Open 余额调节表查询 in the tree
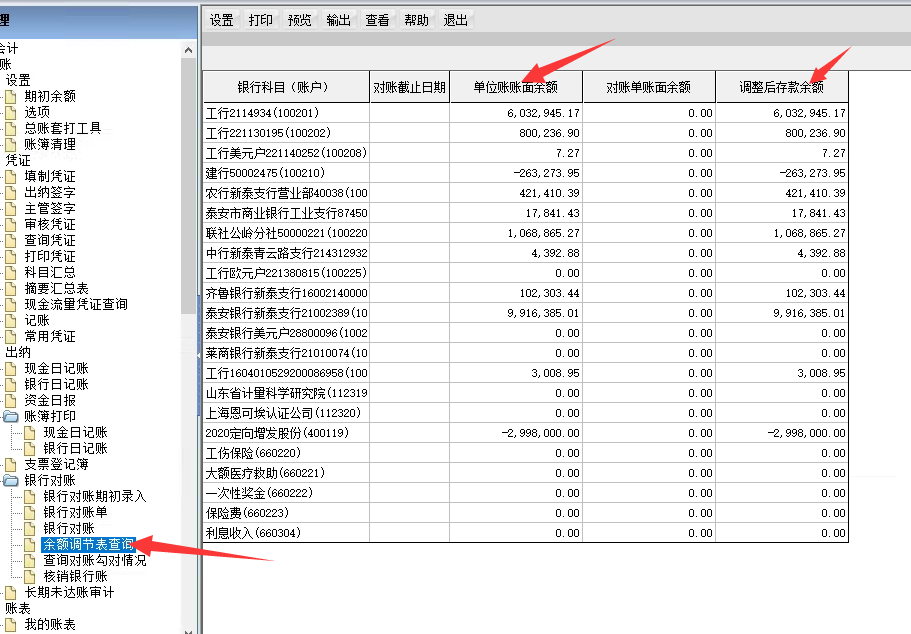Image resolution: width=911 pixels, height=634 pixels. pos(88,544)
